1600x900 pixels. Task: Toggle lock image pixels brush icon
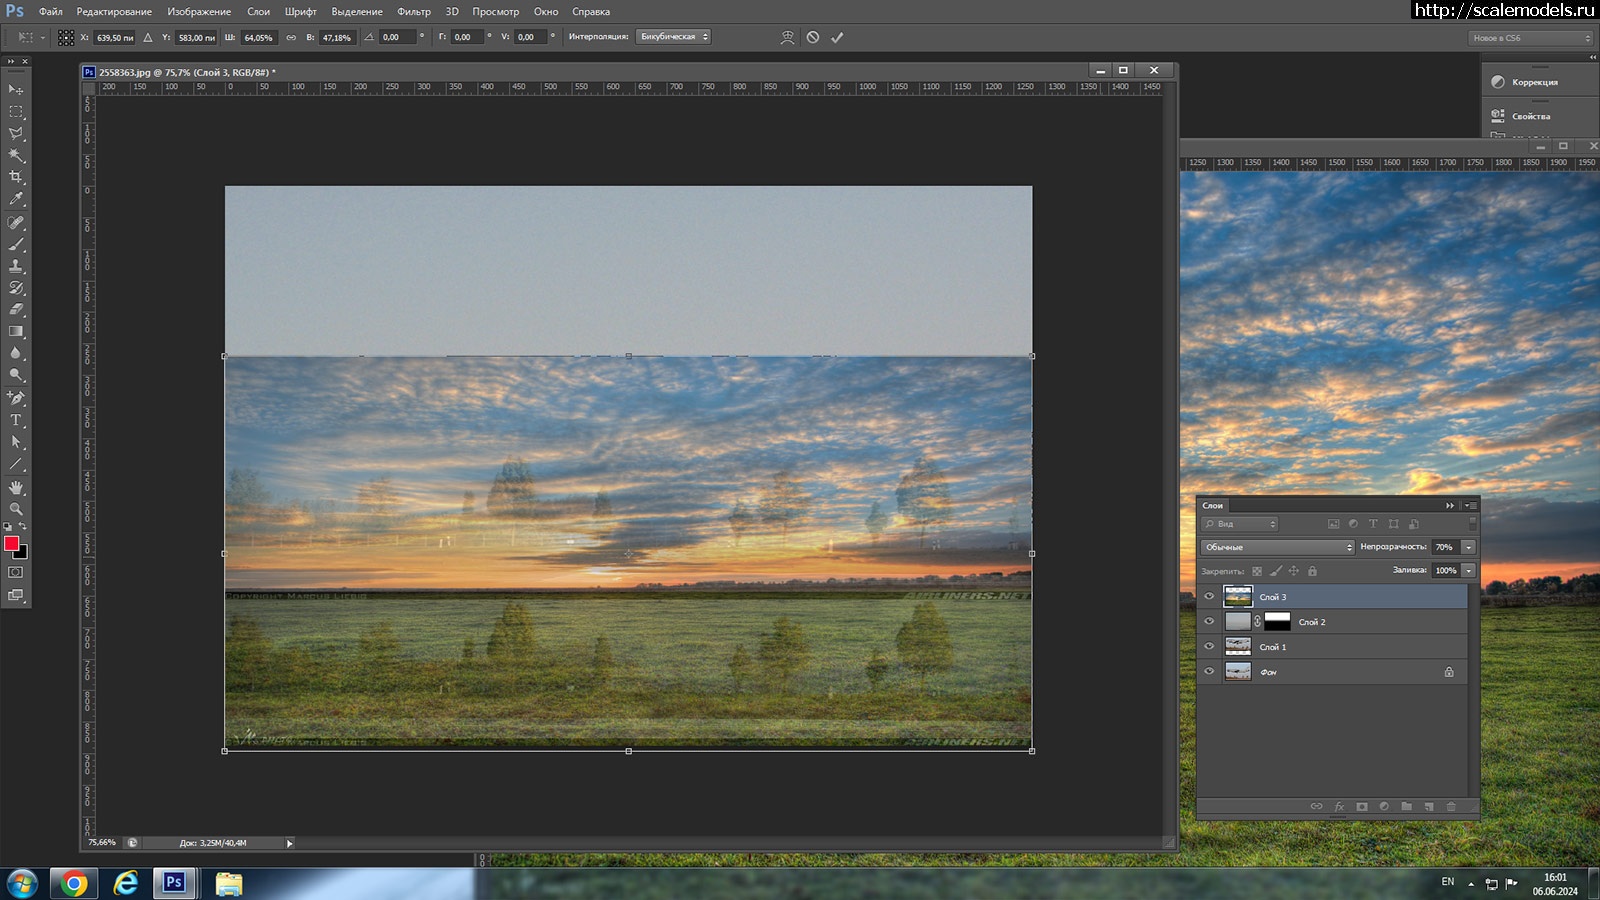(1275, 571)
